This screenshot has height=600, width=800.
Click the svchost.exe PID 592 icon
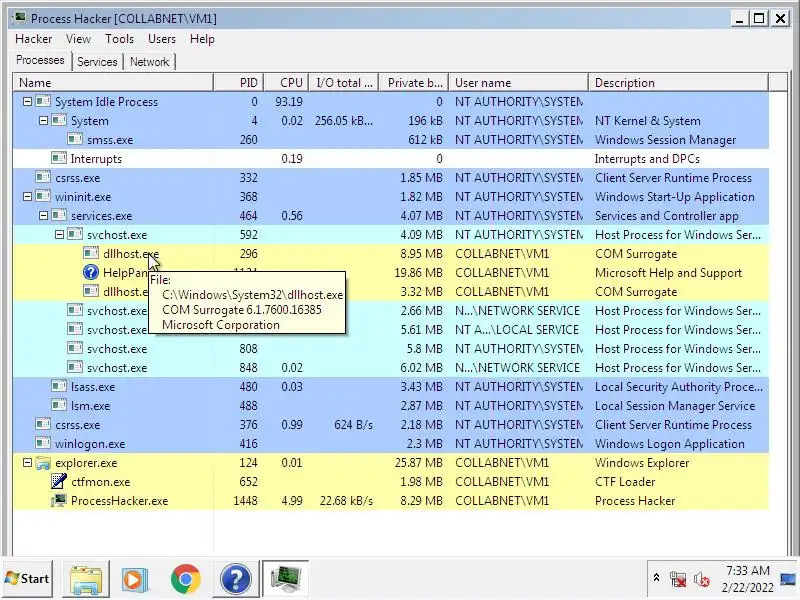(75, 235)
